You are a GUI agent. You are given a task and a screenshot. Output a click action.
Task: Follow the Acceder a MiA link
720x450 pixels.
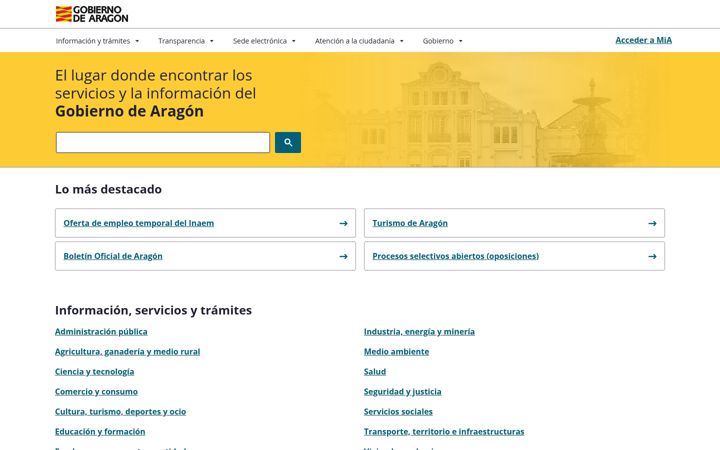tap(643, 40)
